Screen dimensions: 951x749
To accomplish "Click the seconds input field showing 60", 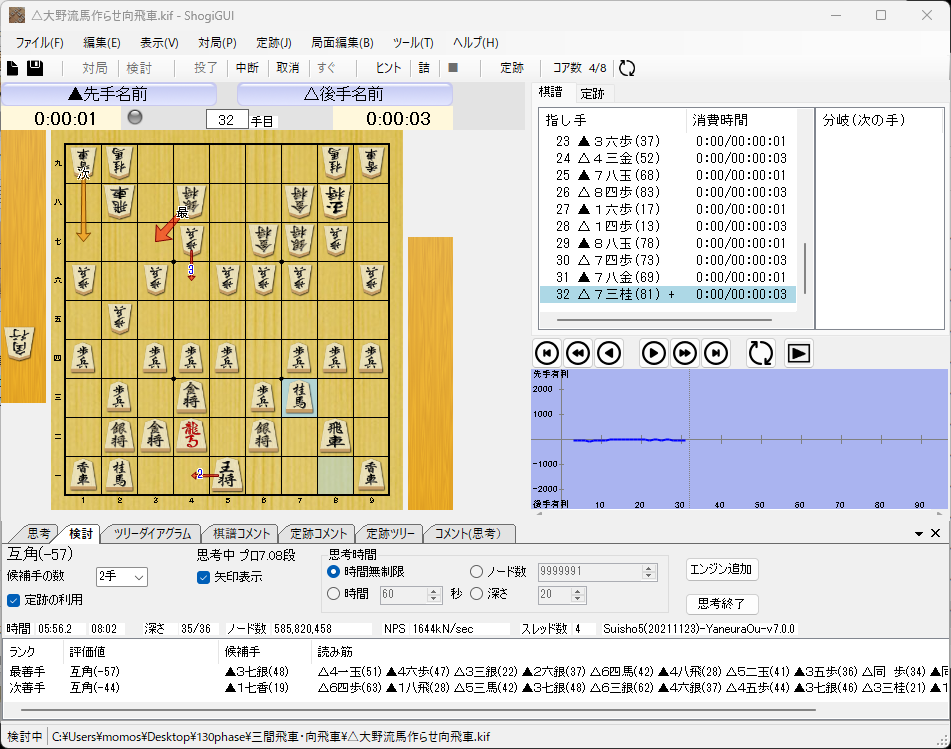I will (403, 594).
